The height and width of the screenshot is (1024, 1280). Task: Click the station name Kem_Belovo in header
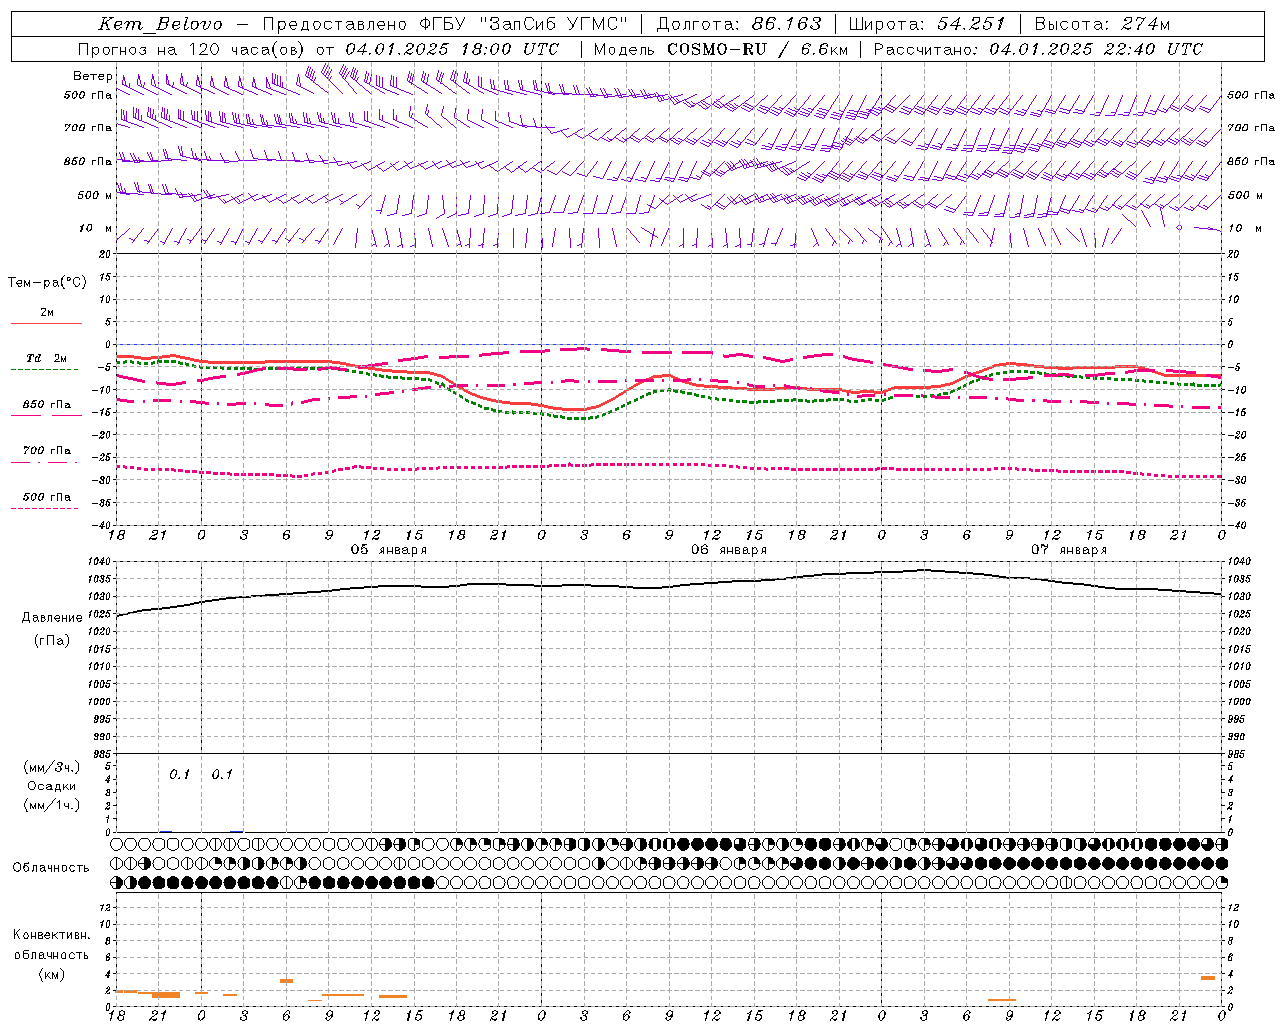161,24
